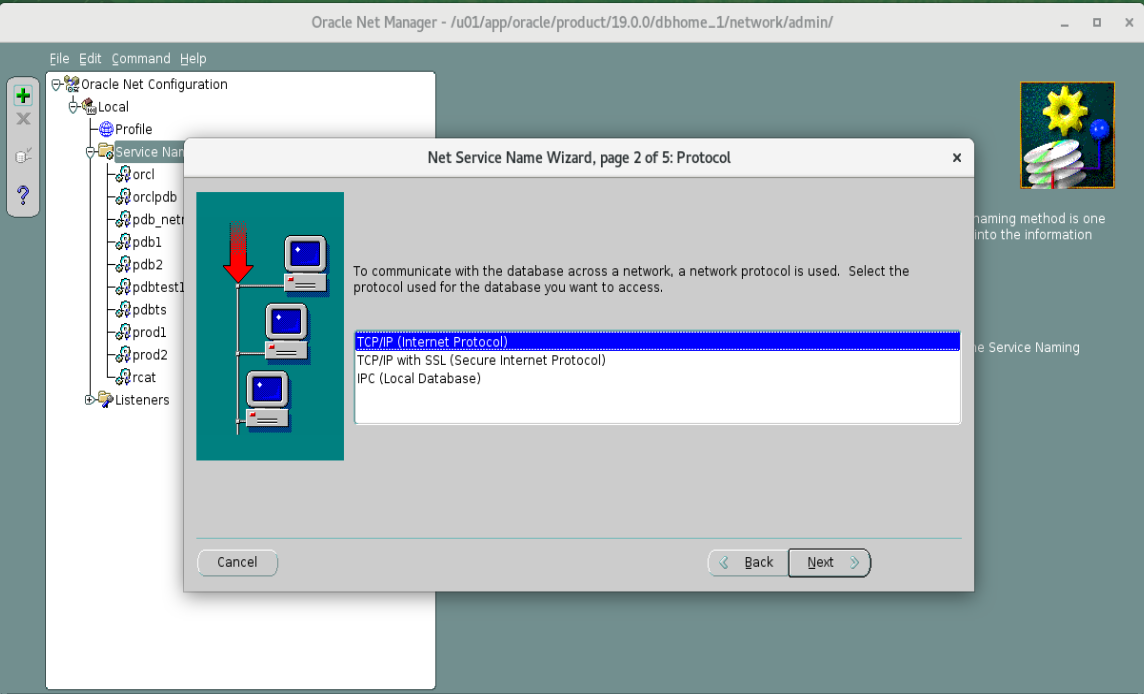Image resolution: width=1144 pixels, height=694 pixels.
Task: Select IPC (Local Database) protocol option
Action: tap(657, 378)
